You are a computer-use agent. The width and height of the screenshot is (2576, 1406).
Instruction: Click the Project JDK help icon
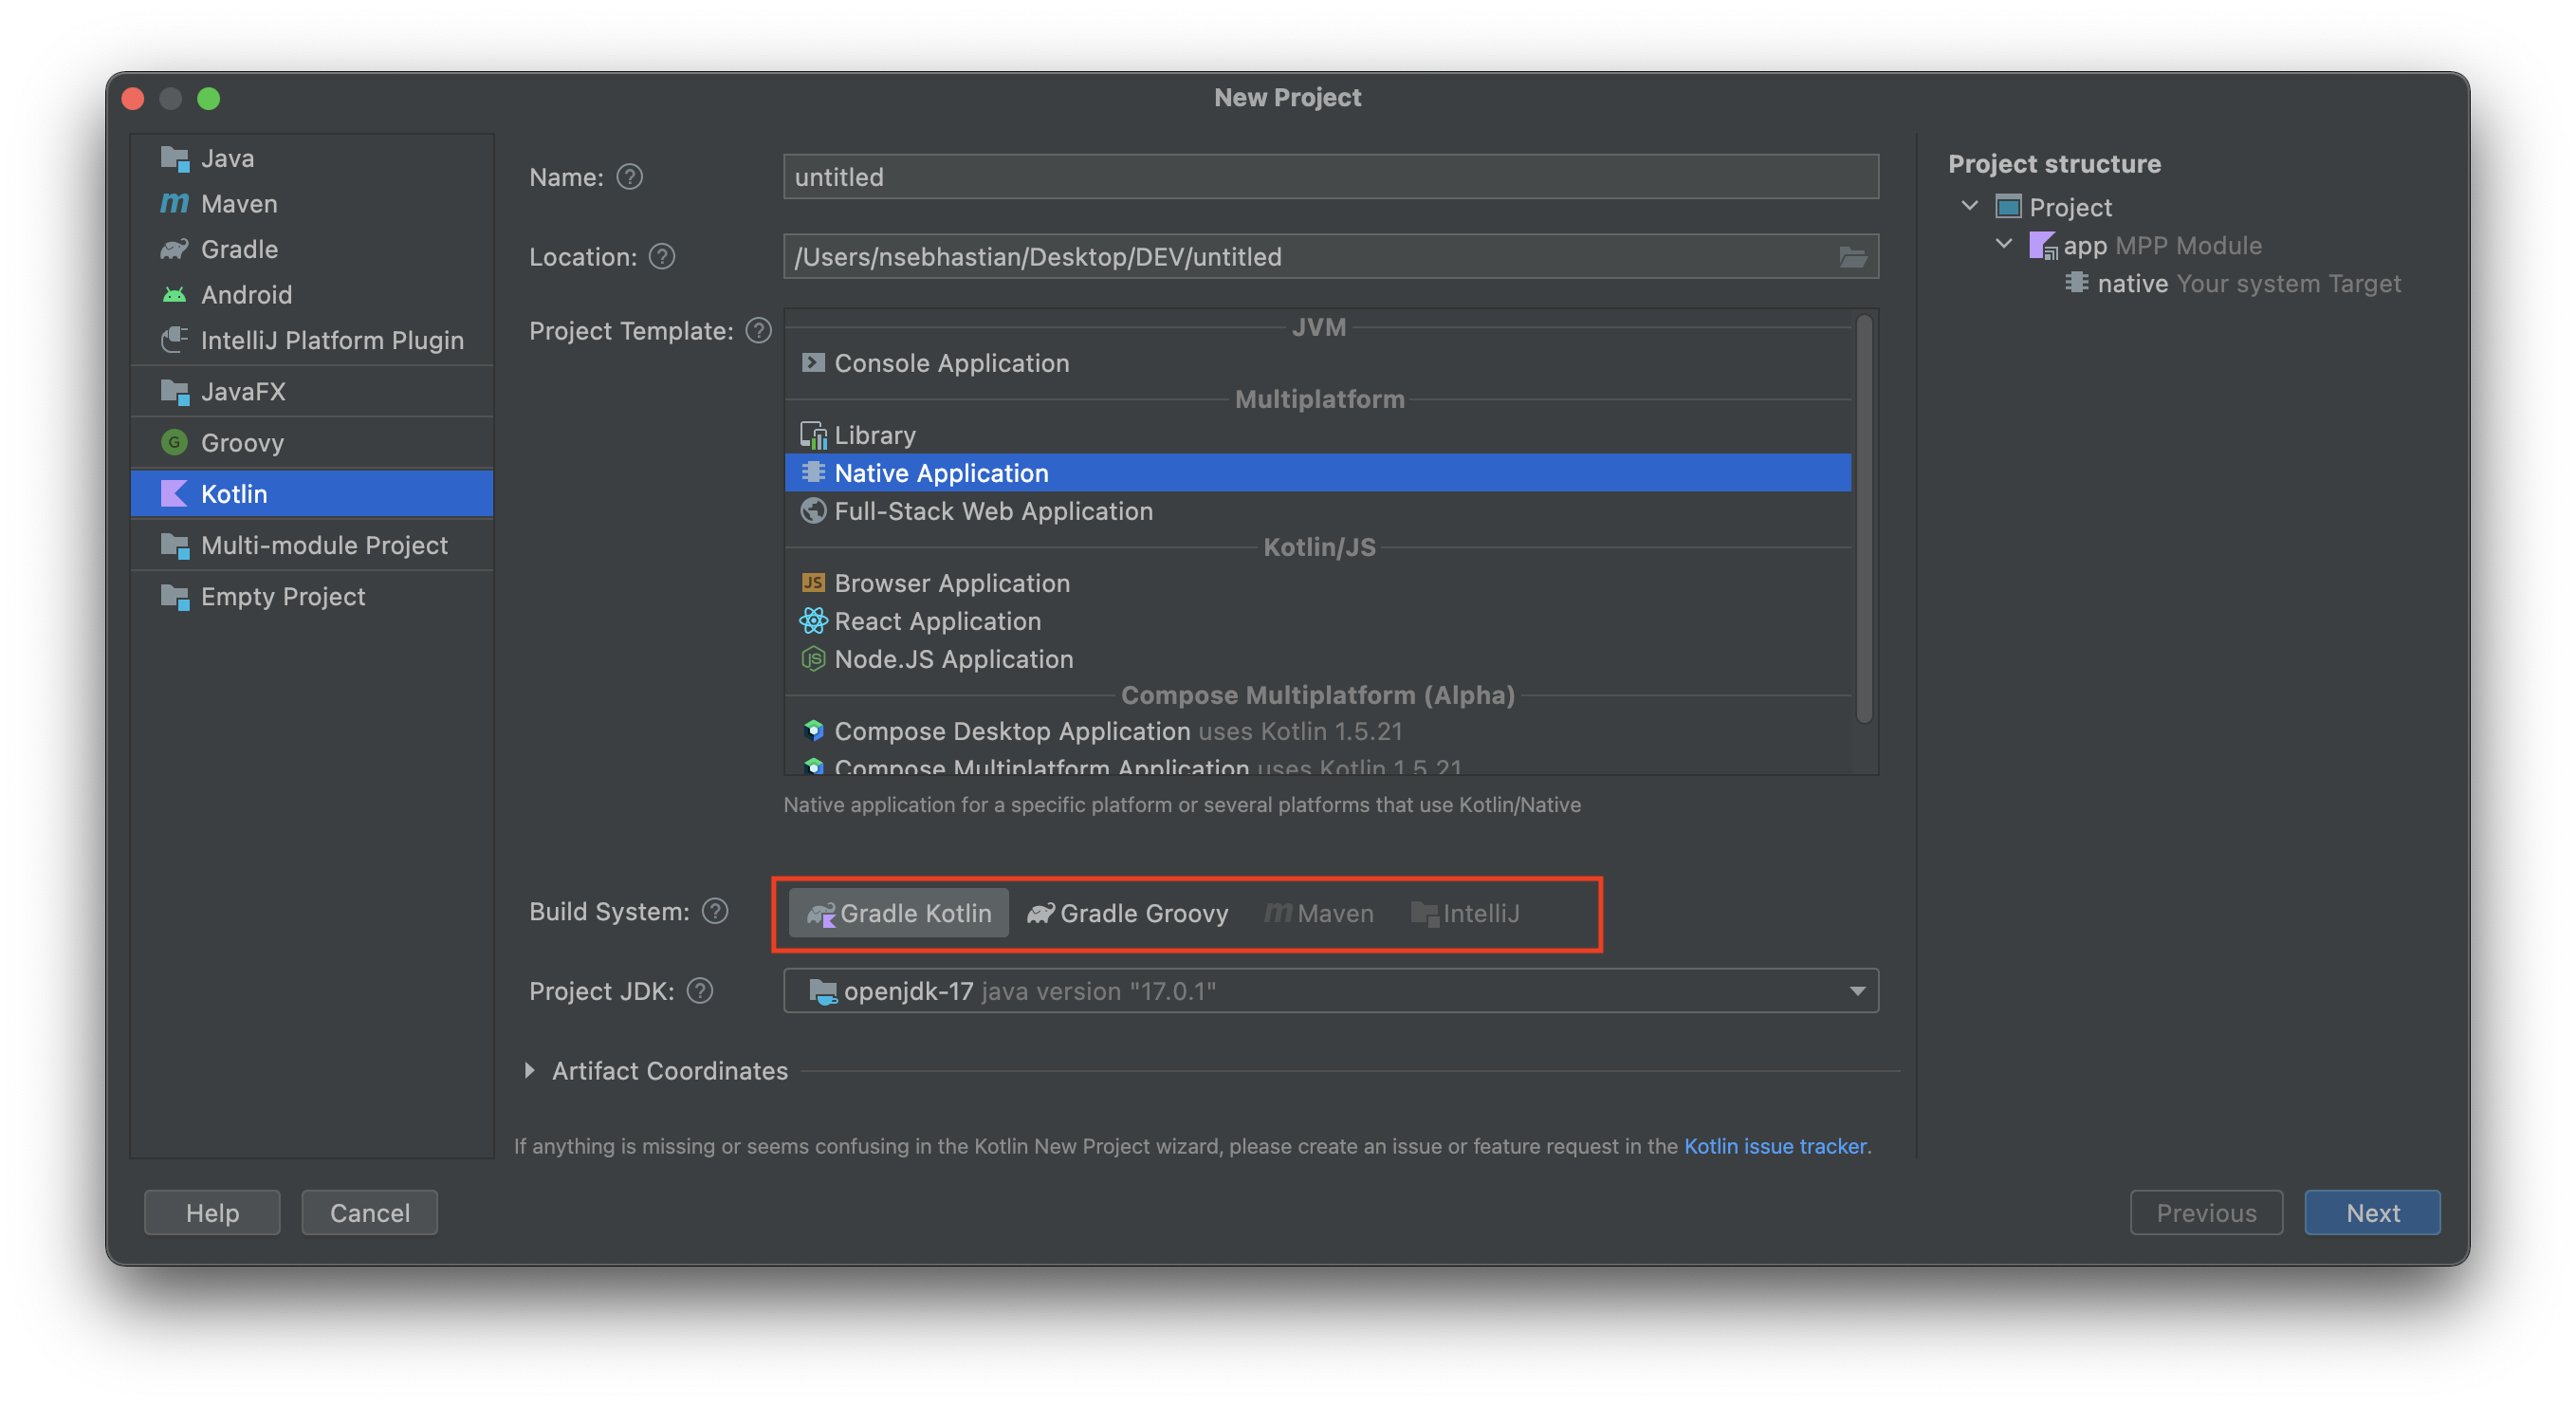point(700,991)
